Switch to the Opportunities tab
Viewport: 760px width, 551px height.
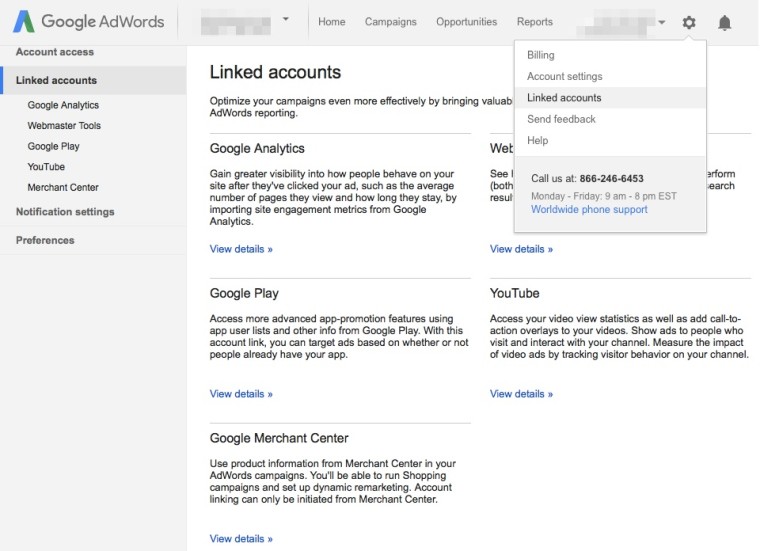(466, 22)
